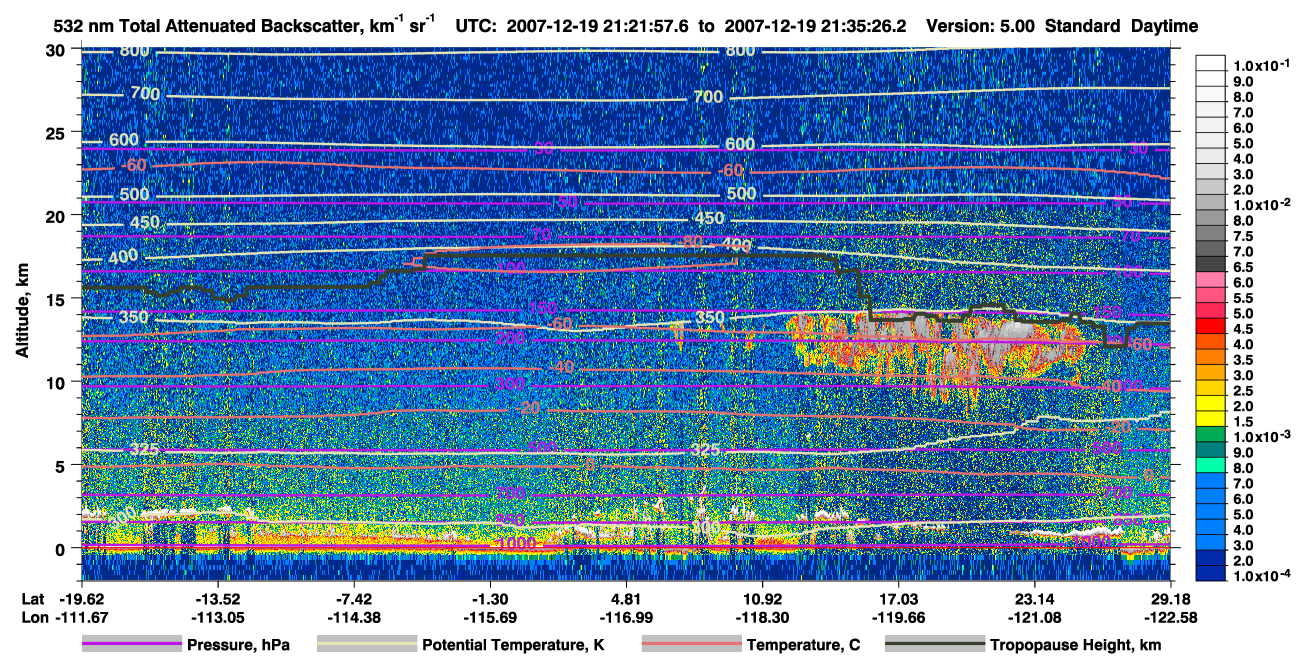Image resolution: width=1300 pixels, height=667 pixels.
Task: Click latitude value 4.81
Action: (626, 600)
